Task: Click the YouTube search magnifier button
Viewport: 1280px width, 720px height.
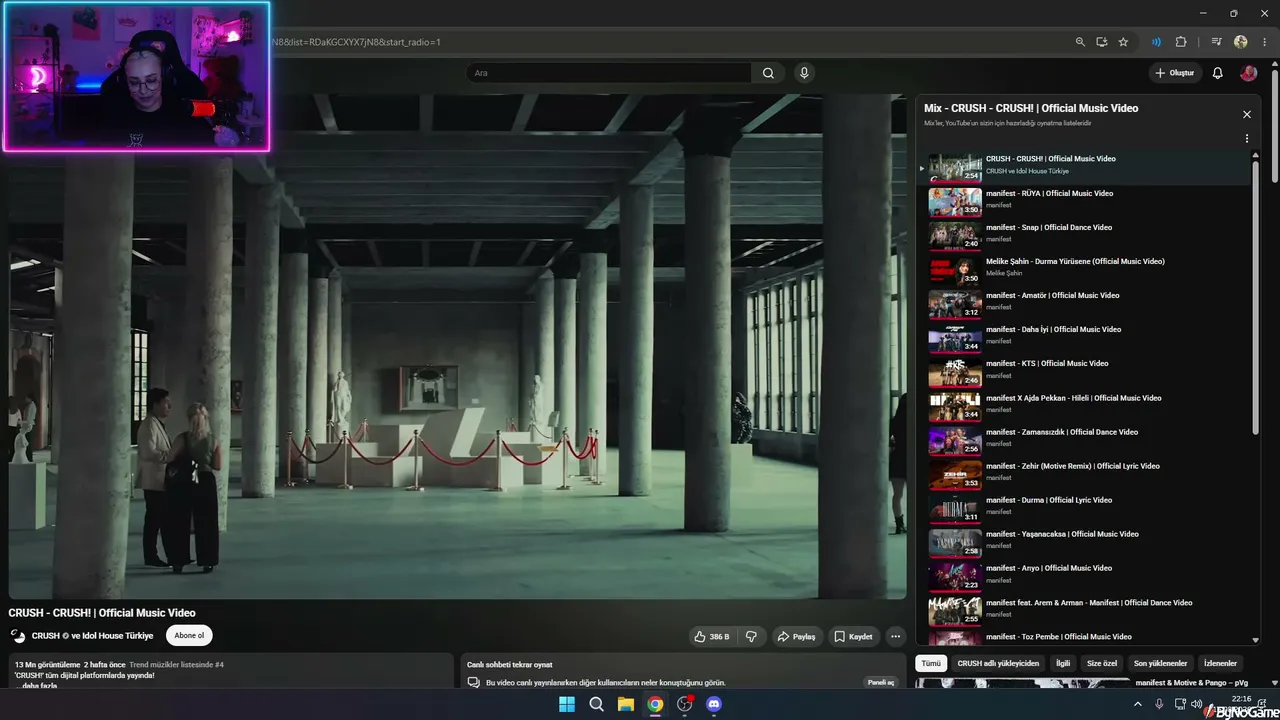Action: (768, 73)
